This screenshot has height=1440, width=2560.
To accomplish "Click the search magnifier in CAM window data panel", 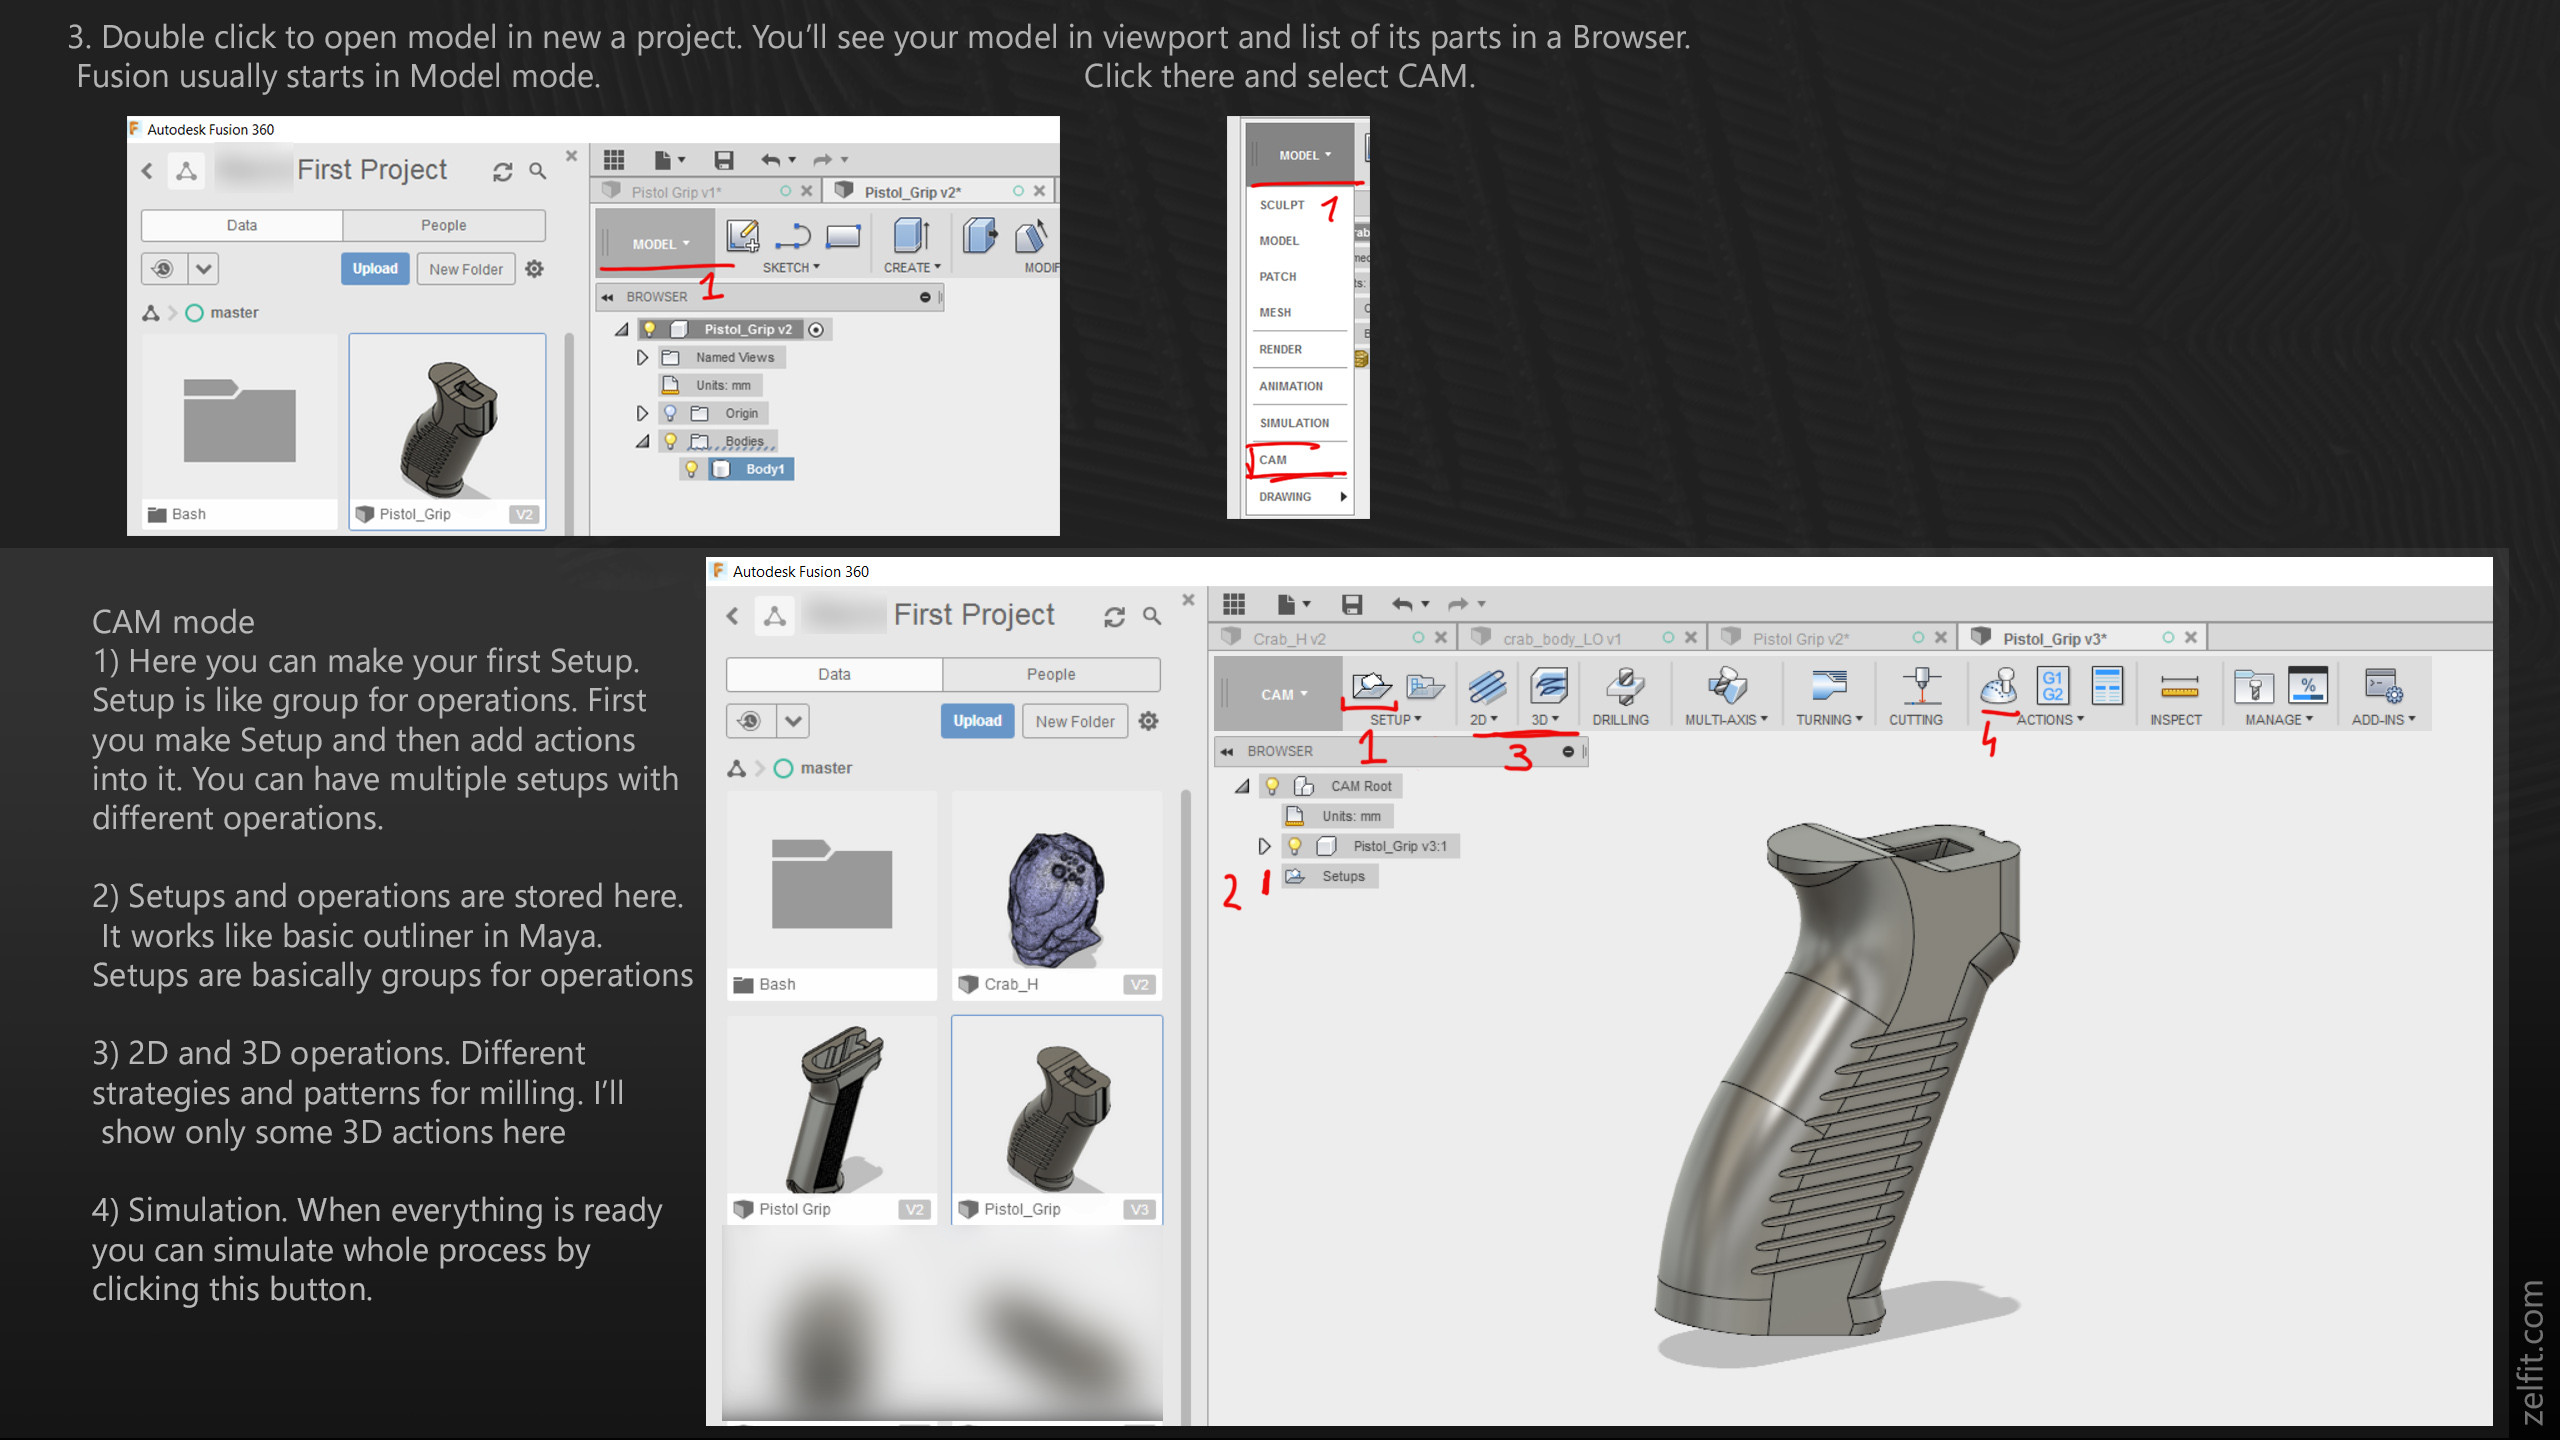I will pos(1152,616).
